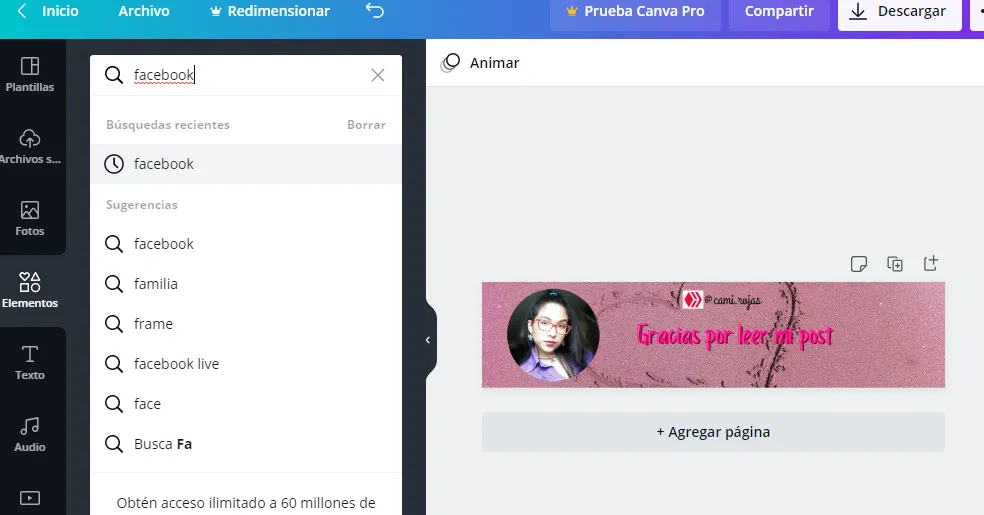Clear the search field with the X
The height and width of the screenshot is (515, 984).
pos(378,75)
